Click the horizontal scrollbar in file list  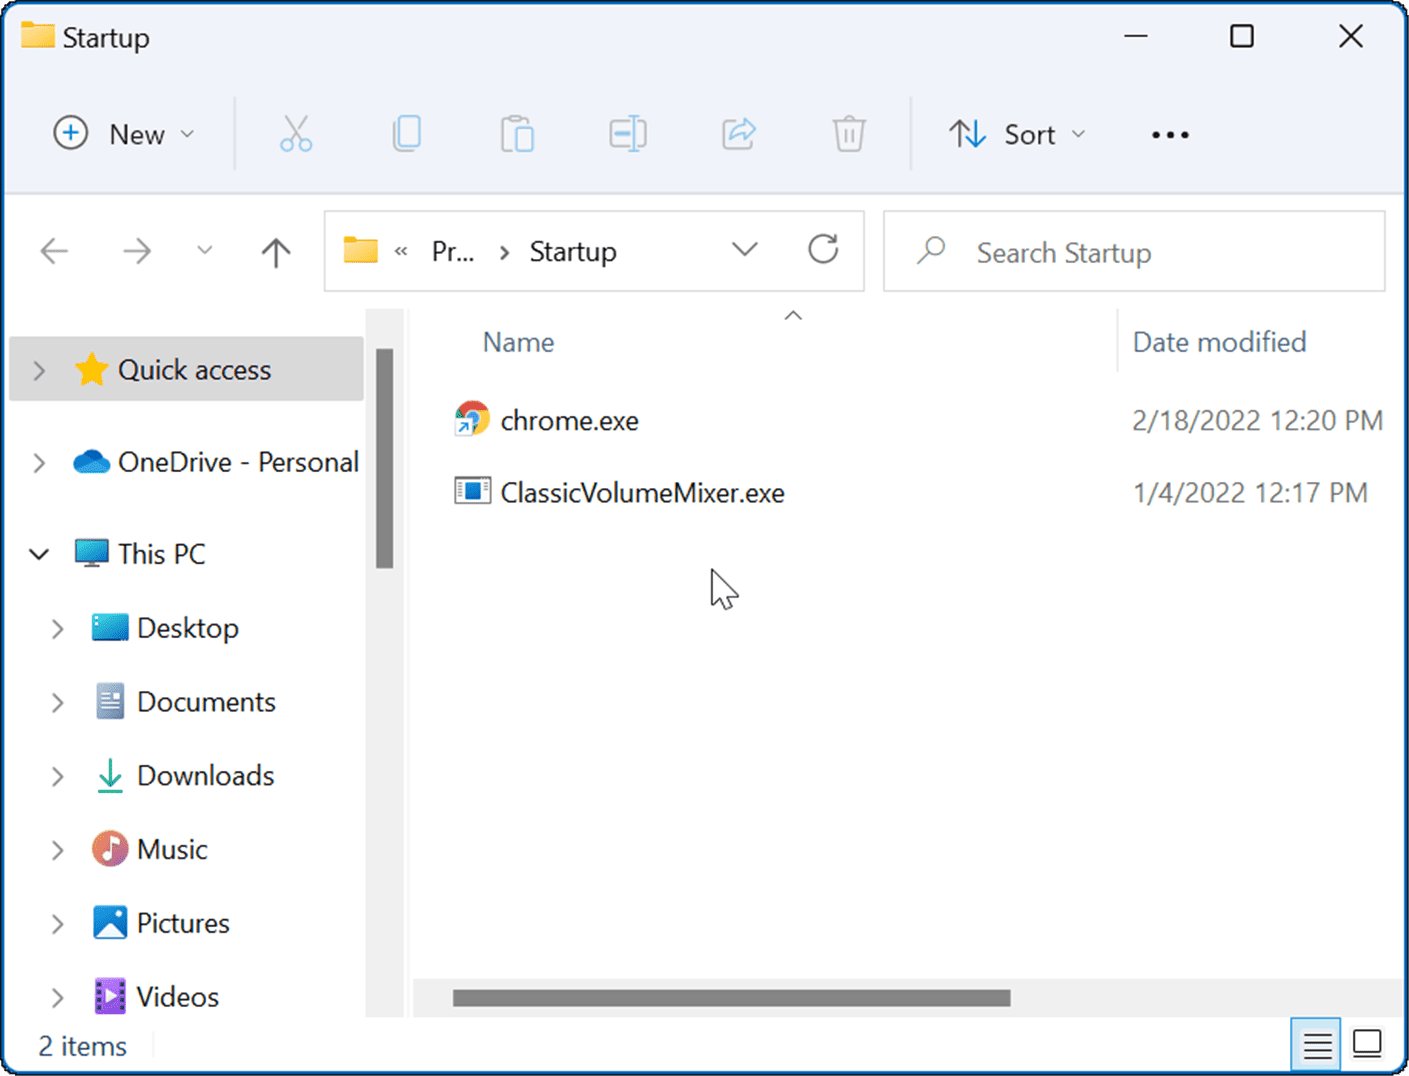(731, 998)
